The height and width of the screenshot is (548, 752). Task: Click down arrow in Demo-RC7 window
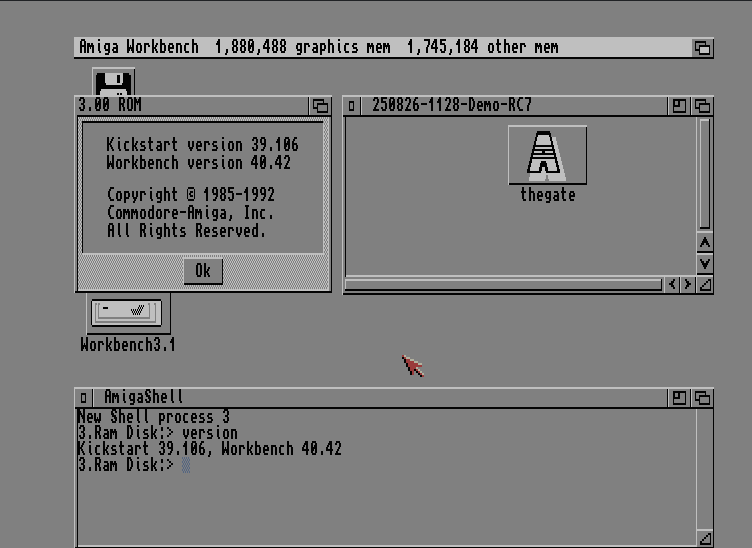coord(705,263)
